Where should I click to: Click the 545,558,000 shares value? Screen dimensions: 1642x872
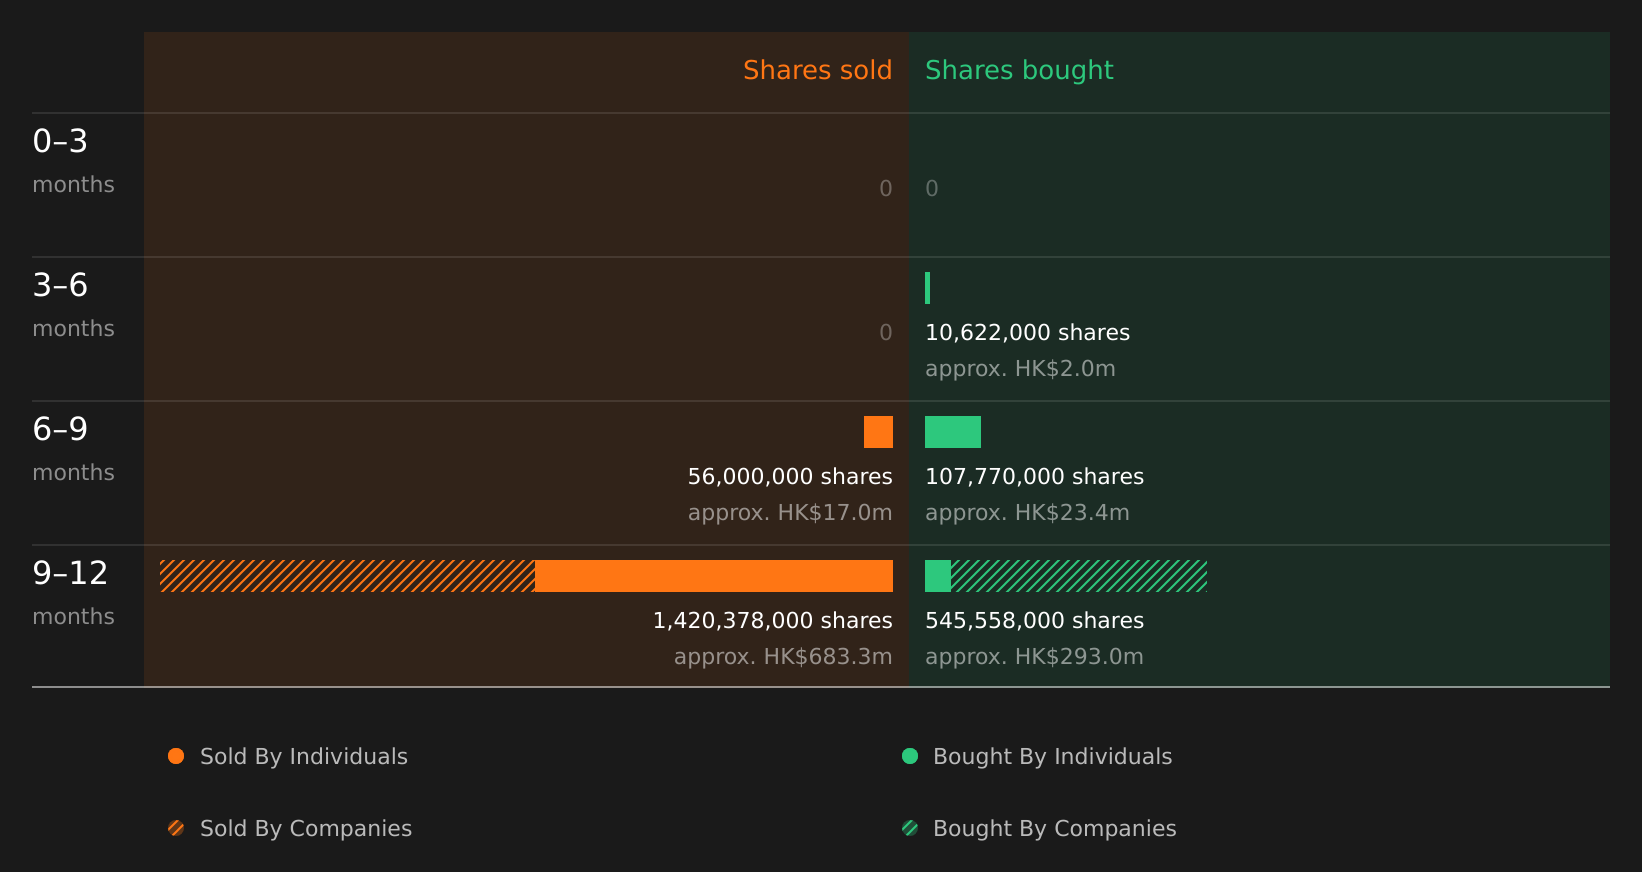click(1034, 621)
